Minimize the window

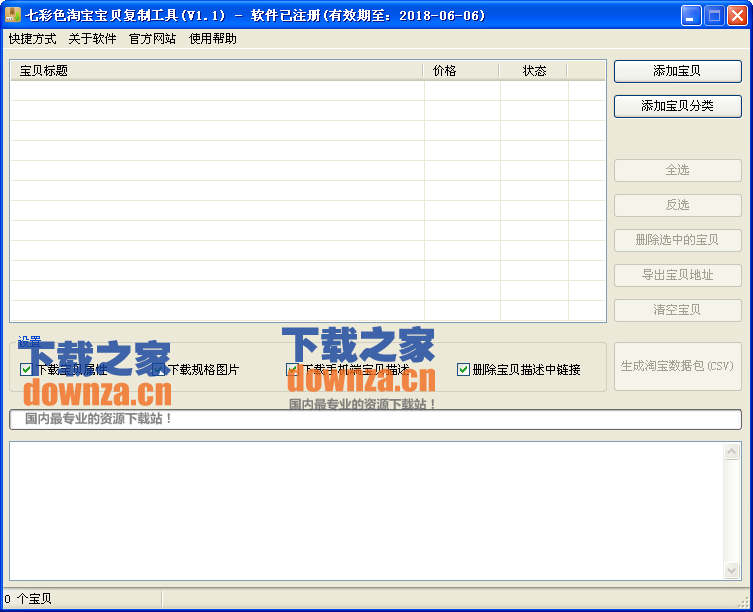691,16
